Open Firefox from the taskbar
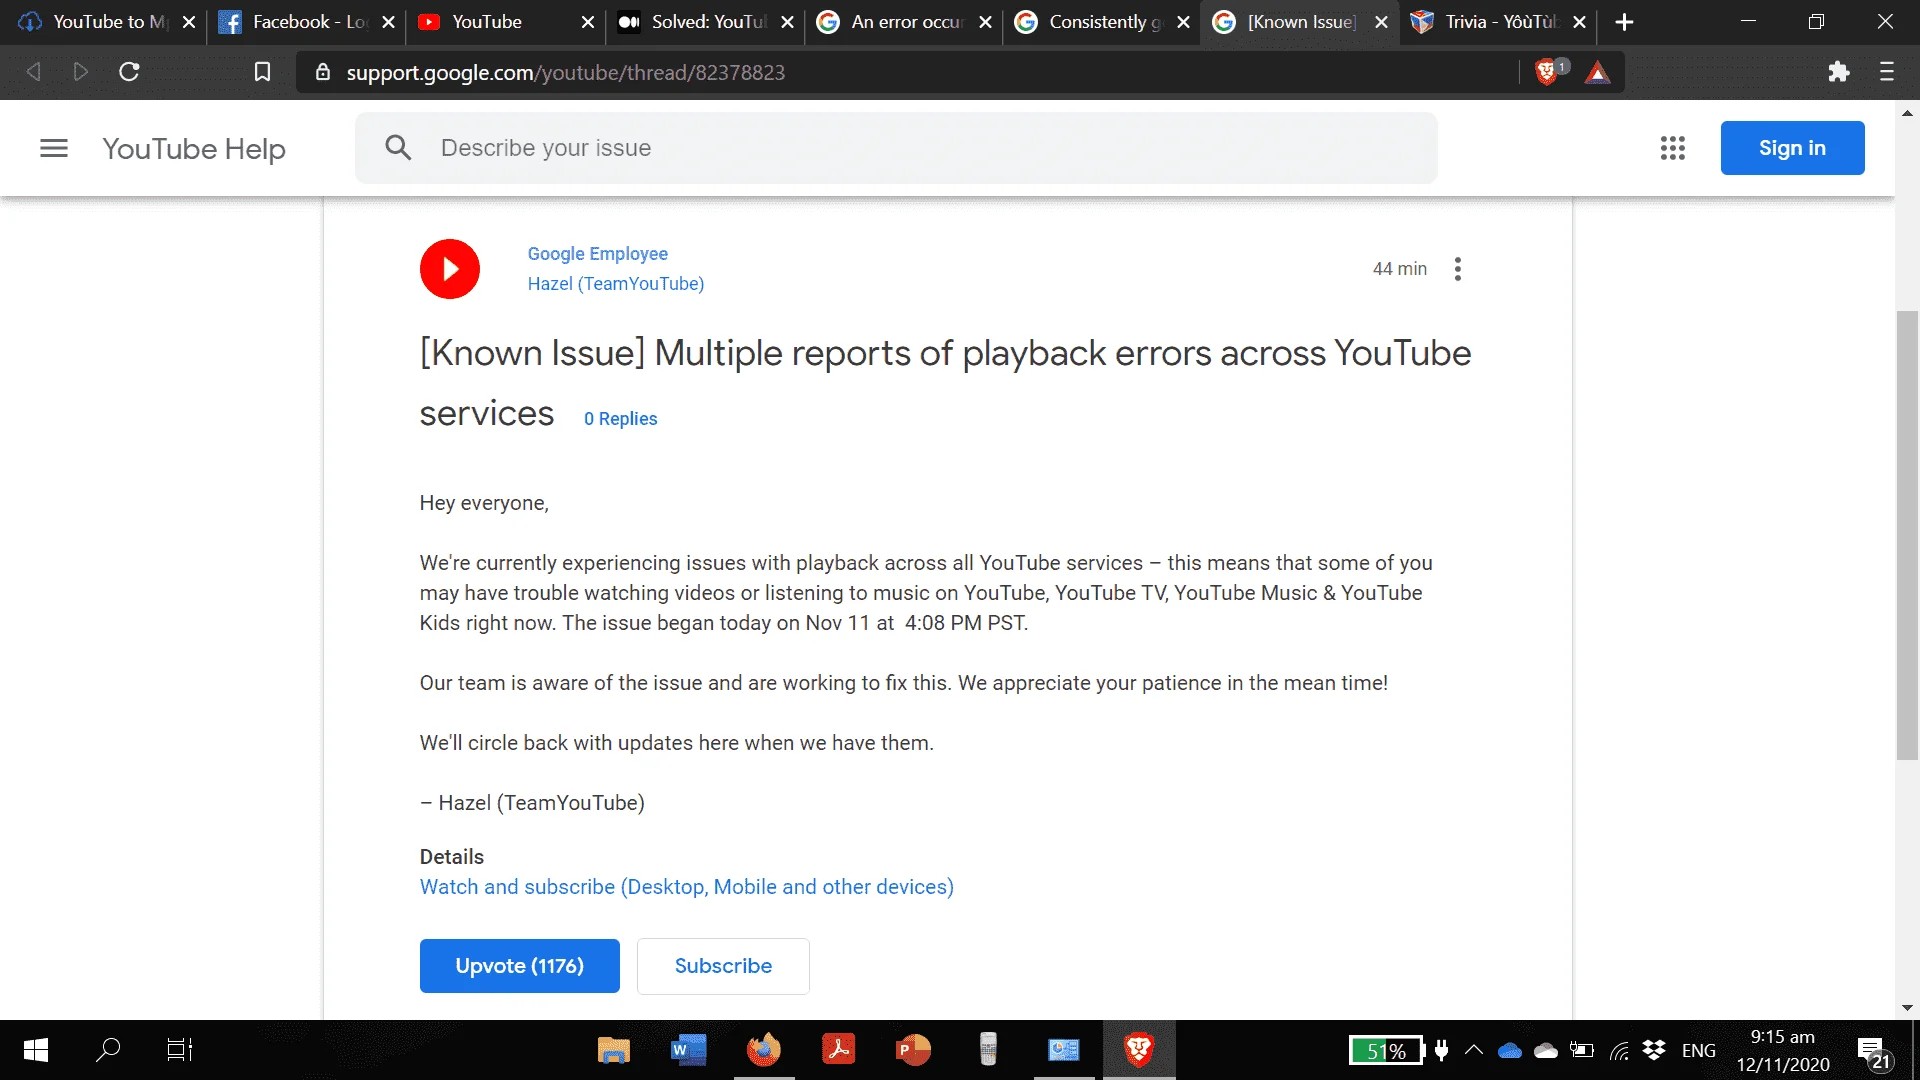This screenshot has height=1080, width=1920. pyautogui.click(x=763, y=1050)
